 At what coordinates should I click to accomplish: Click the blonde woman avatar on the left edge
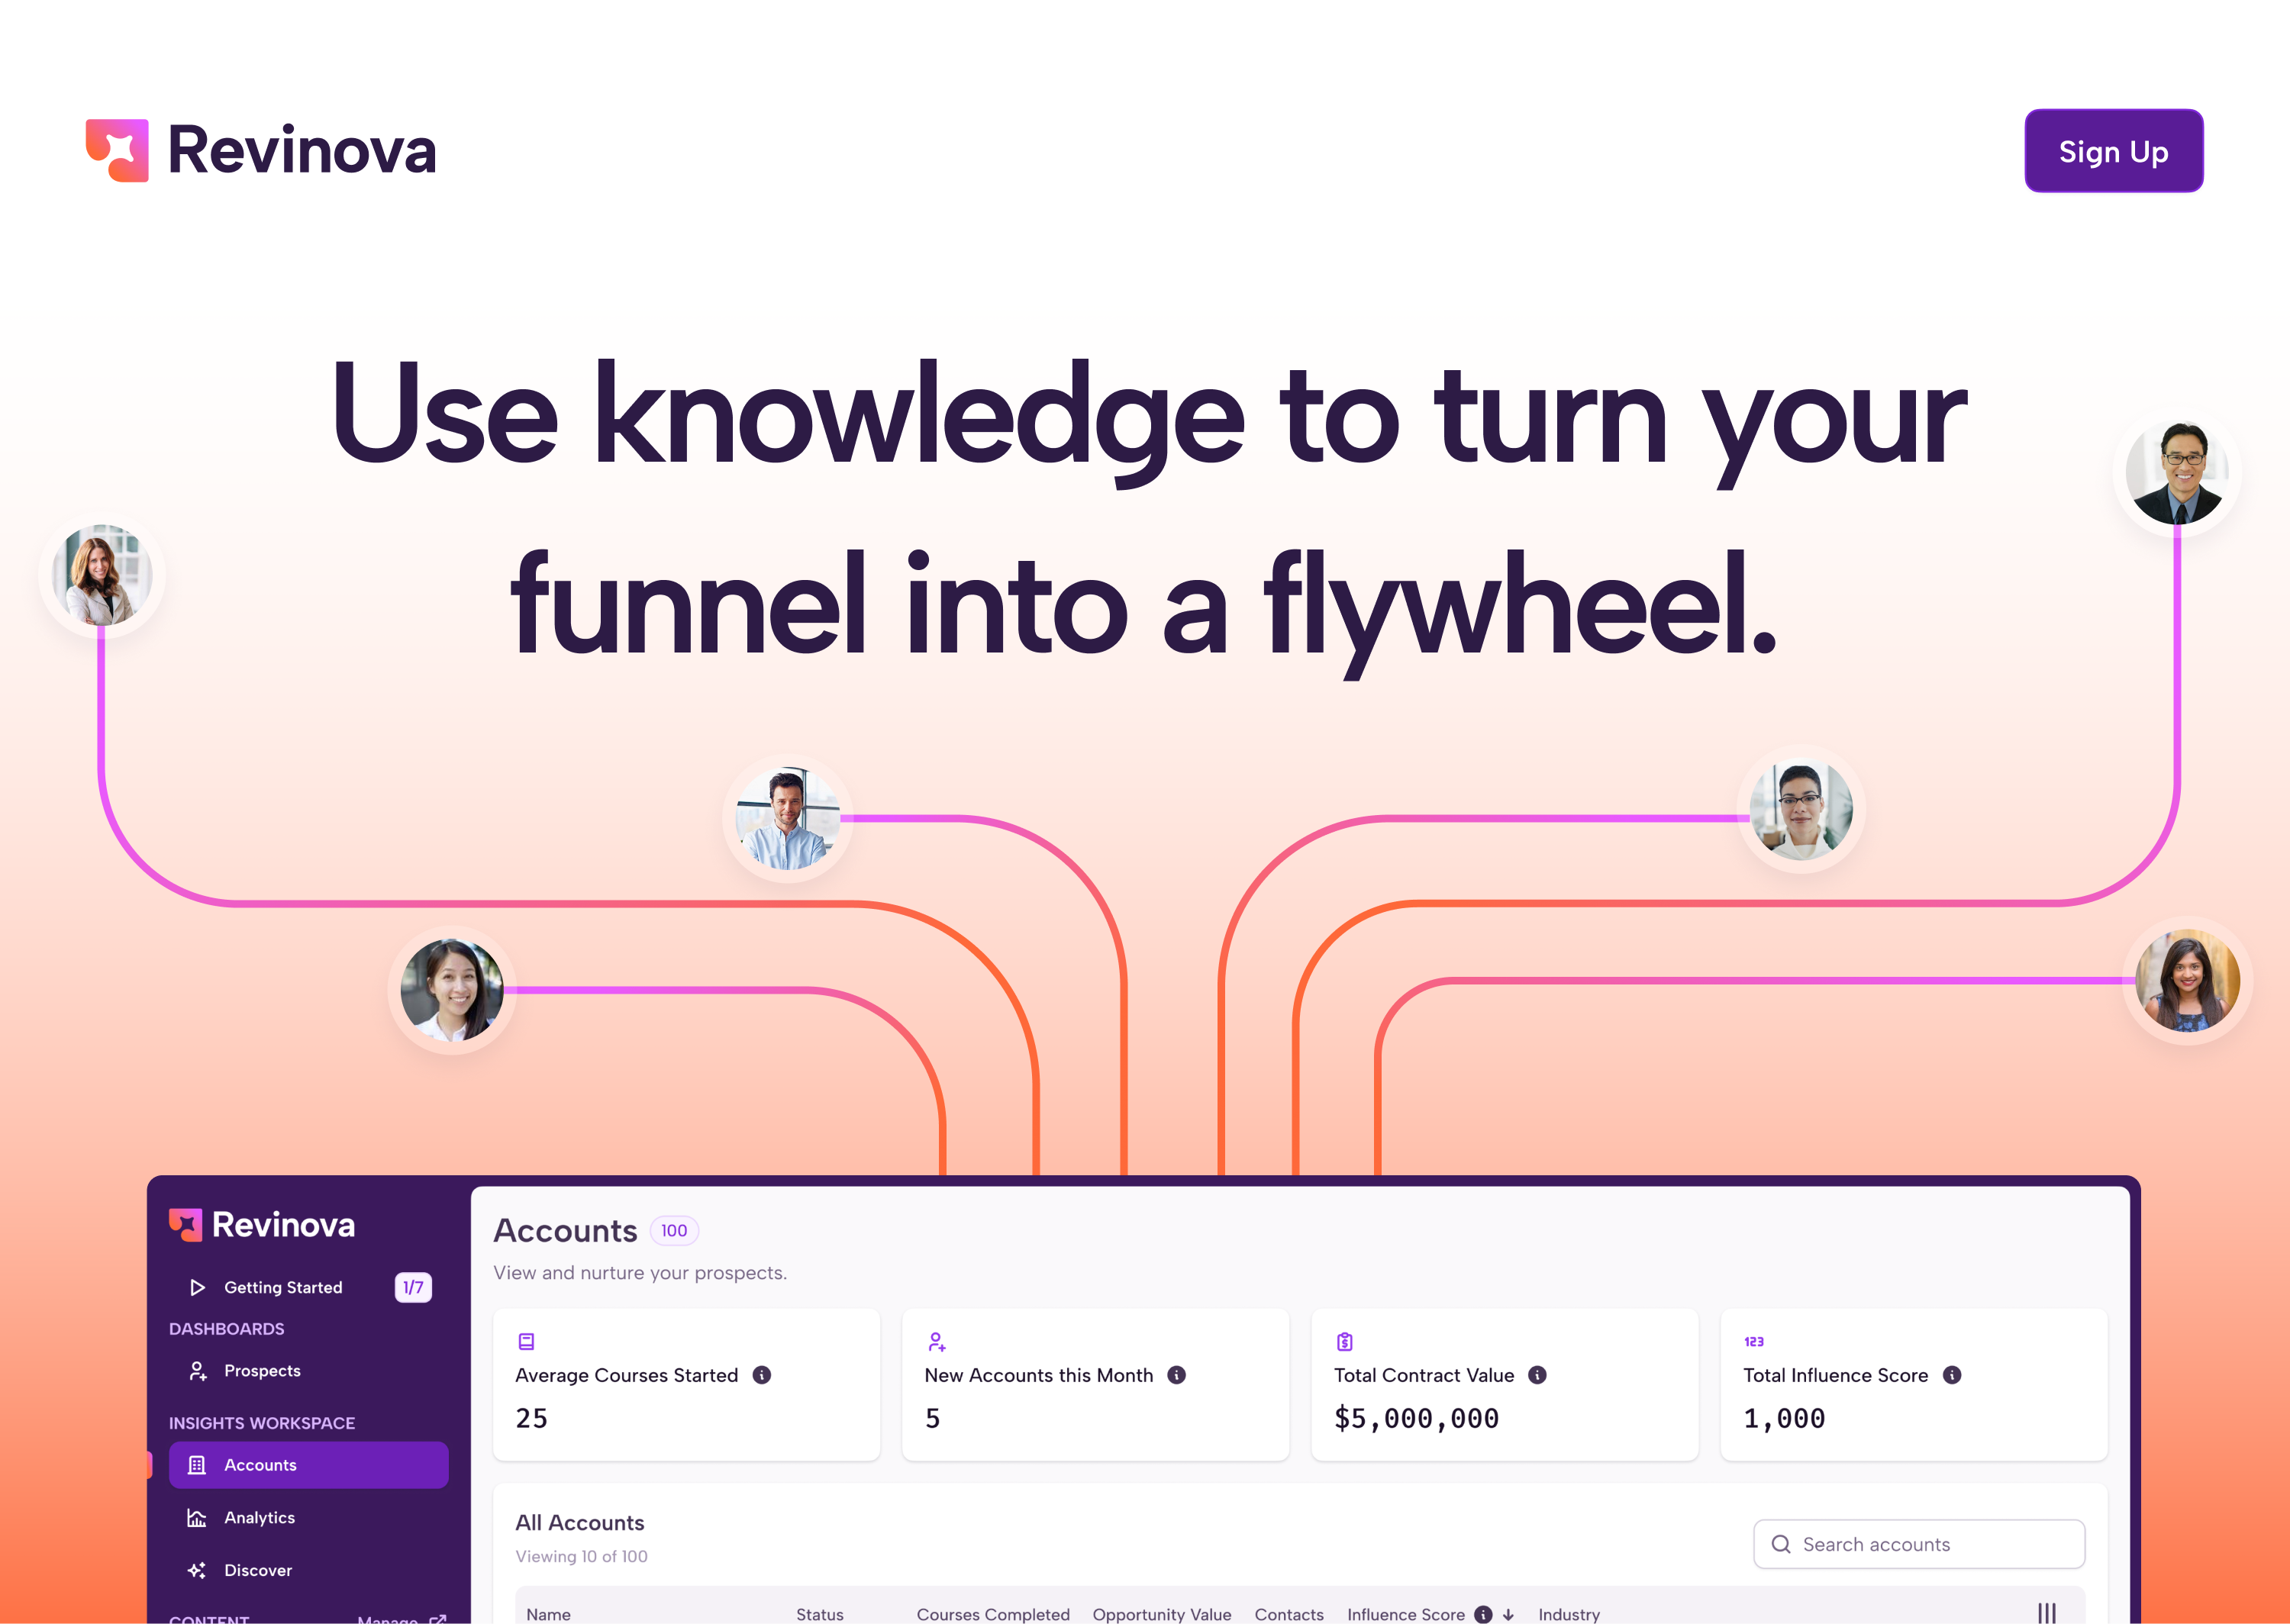102,575
